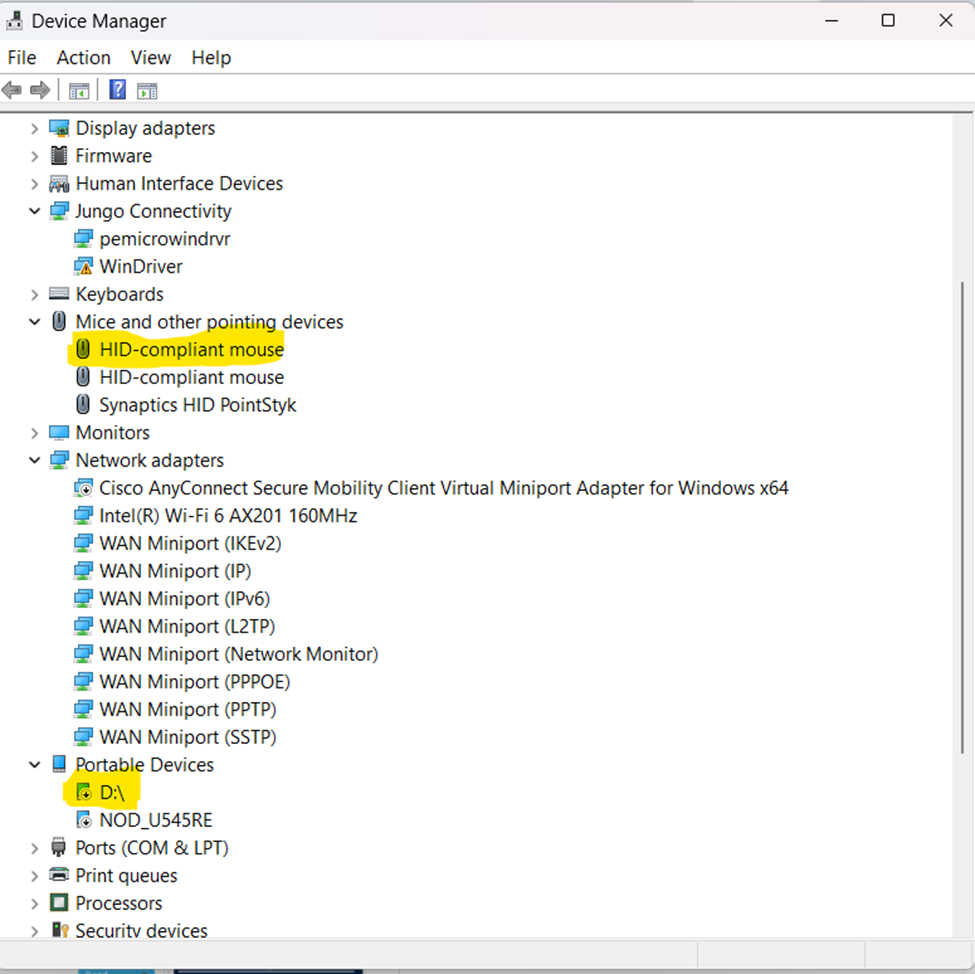Click the Synaptics HID PointStyk mouse icon
The image size is (975, 974).
click(83, 405)
